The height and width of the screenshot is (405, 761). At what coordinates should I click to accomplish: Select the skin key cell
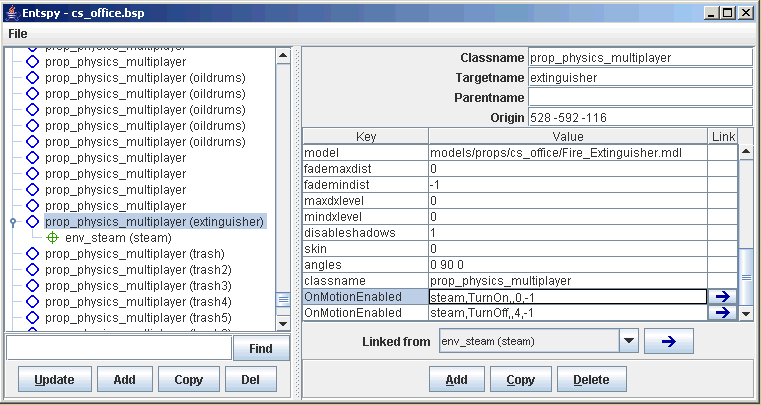366,249
